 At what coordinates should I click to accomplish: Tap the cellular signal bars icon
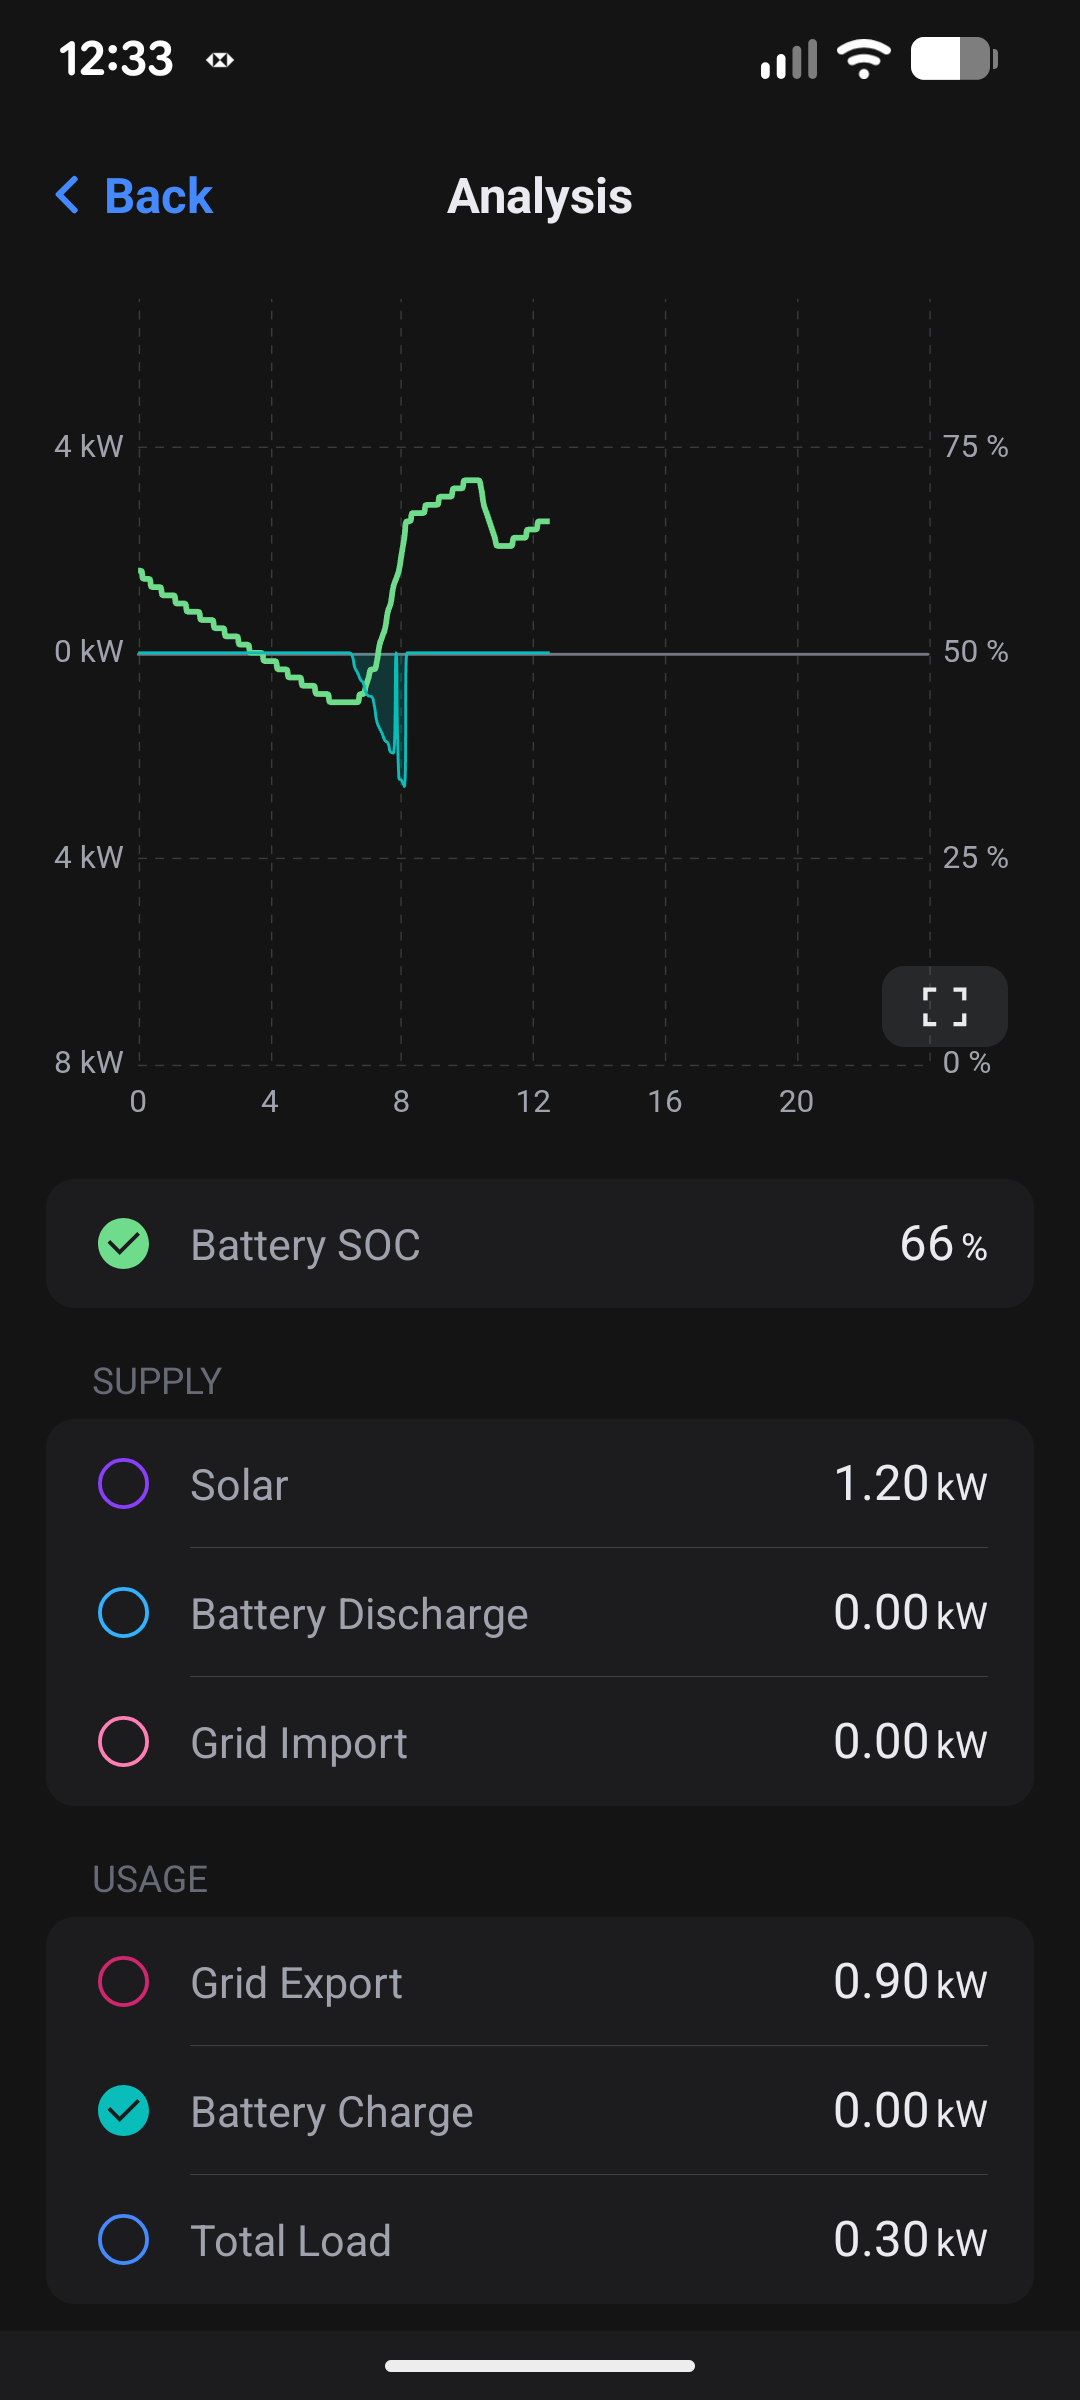coord(789,60)
